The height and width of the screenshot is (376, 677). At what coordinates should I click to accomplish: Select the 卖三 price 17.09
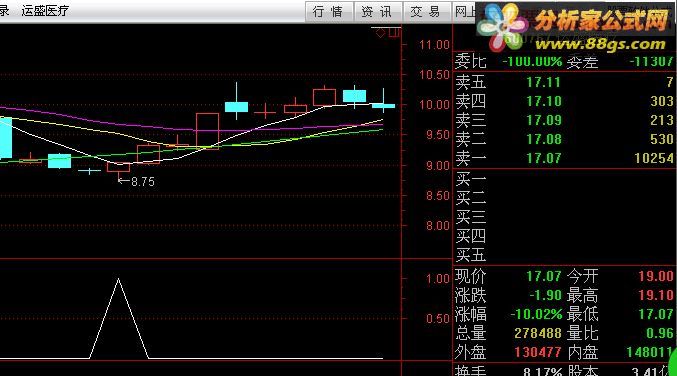click(x=544, y=120)
